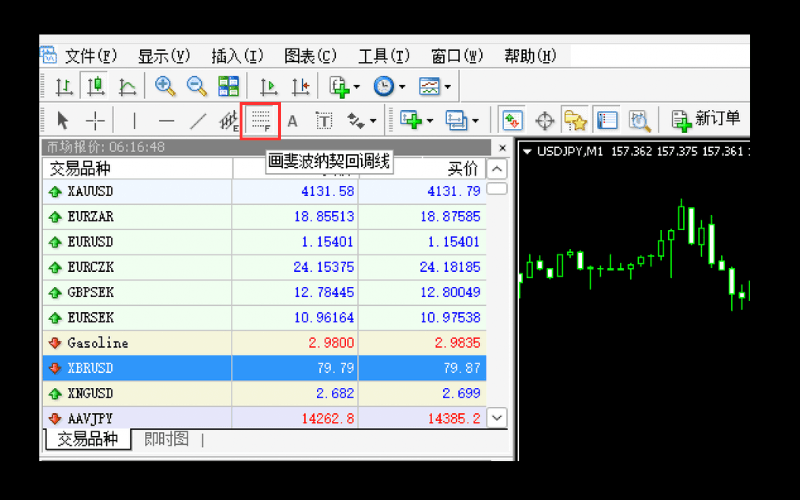Open the 工具(T) menu
This screenshot has height=500, width=800.
click(x=384, y=56)
